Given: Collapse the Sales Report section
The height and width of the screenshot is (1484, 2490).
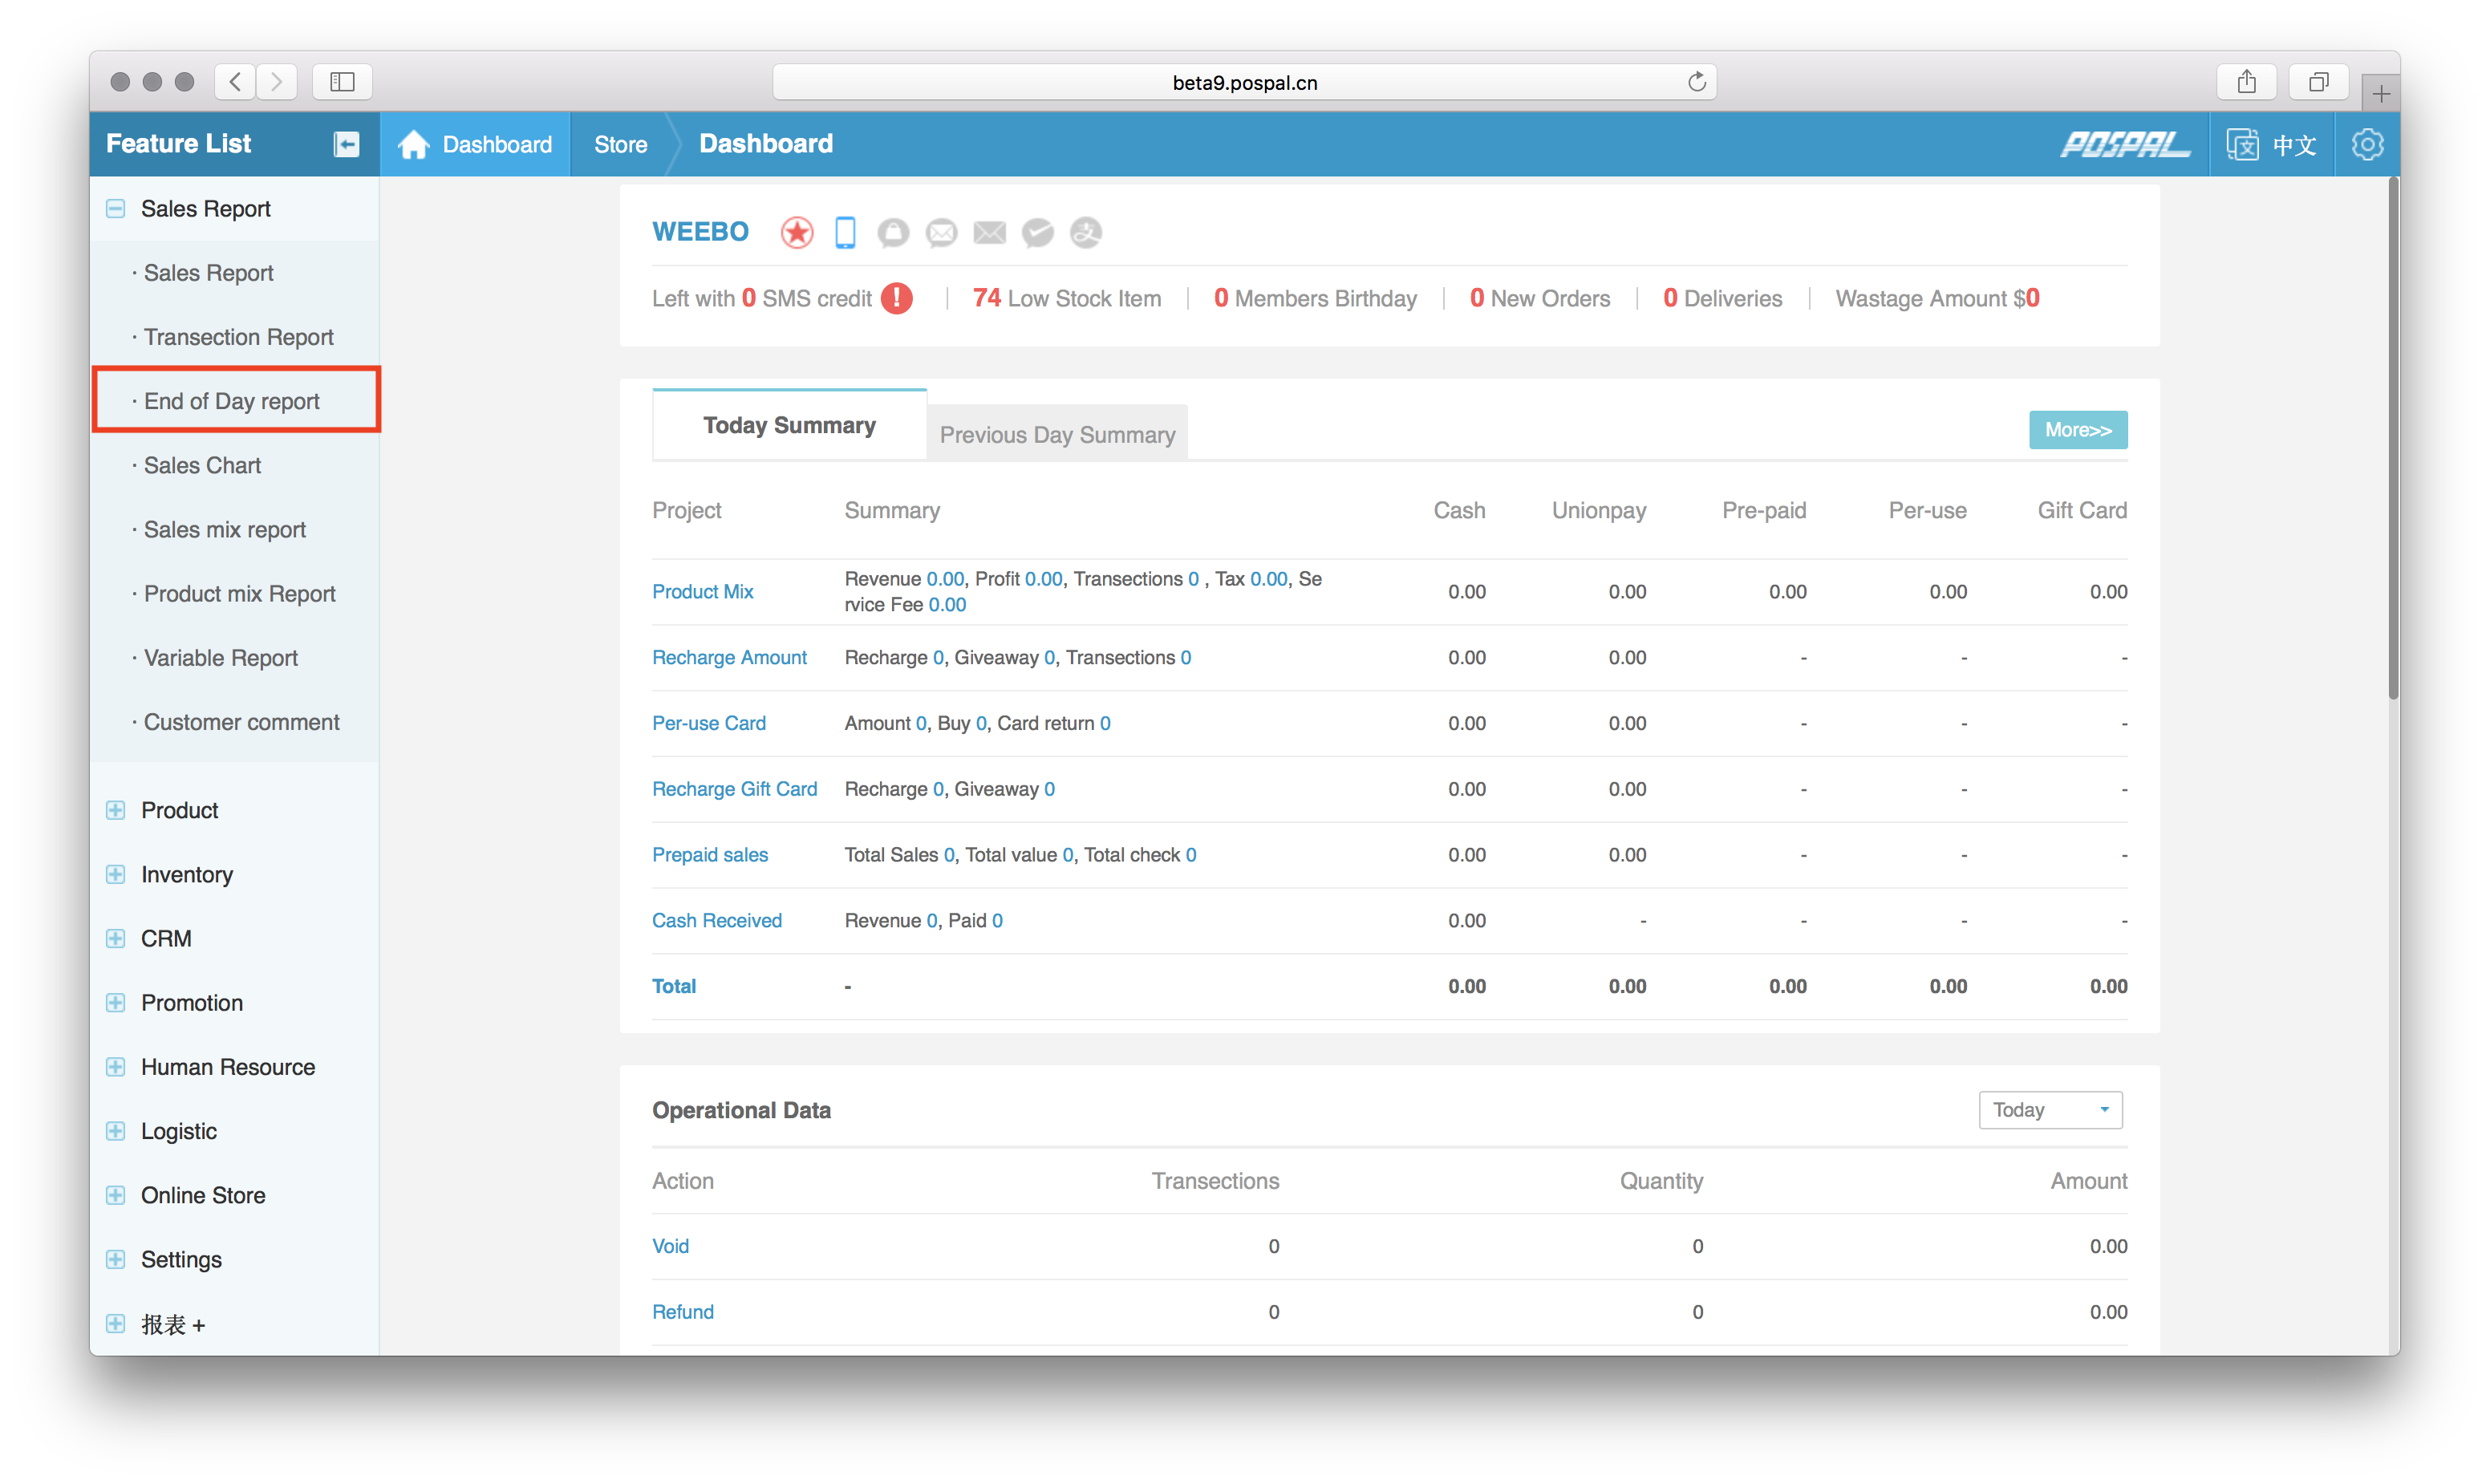Looking at the screenshot, I should (116, 208).
